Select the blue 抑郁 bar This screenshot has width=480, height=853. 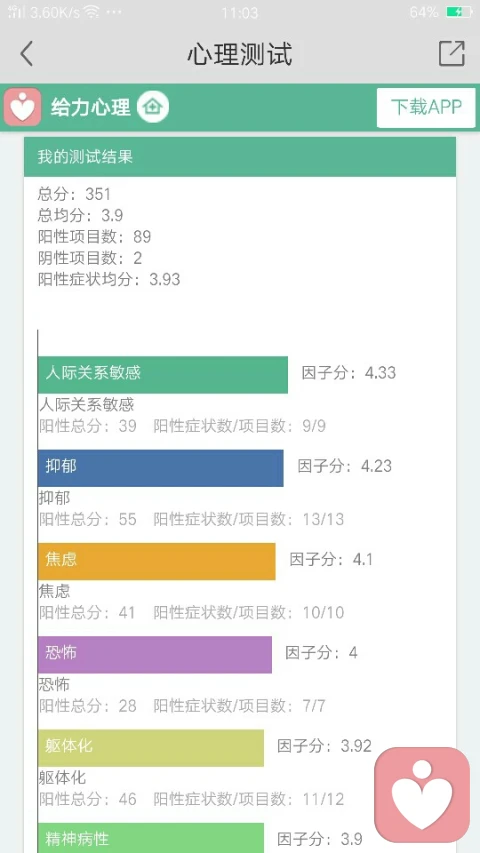[x=161, y=468]
